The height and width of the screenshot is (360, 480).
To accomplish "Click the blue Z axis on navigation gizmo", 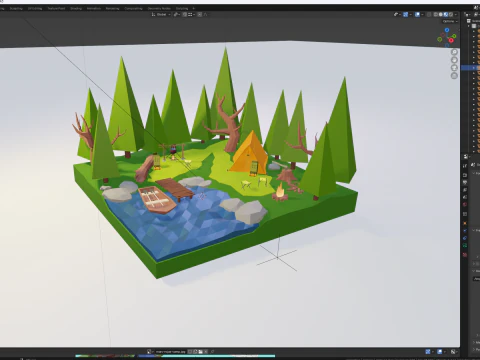I will [x=447, y=30].
